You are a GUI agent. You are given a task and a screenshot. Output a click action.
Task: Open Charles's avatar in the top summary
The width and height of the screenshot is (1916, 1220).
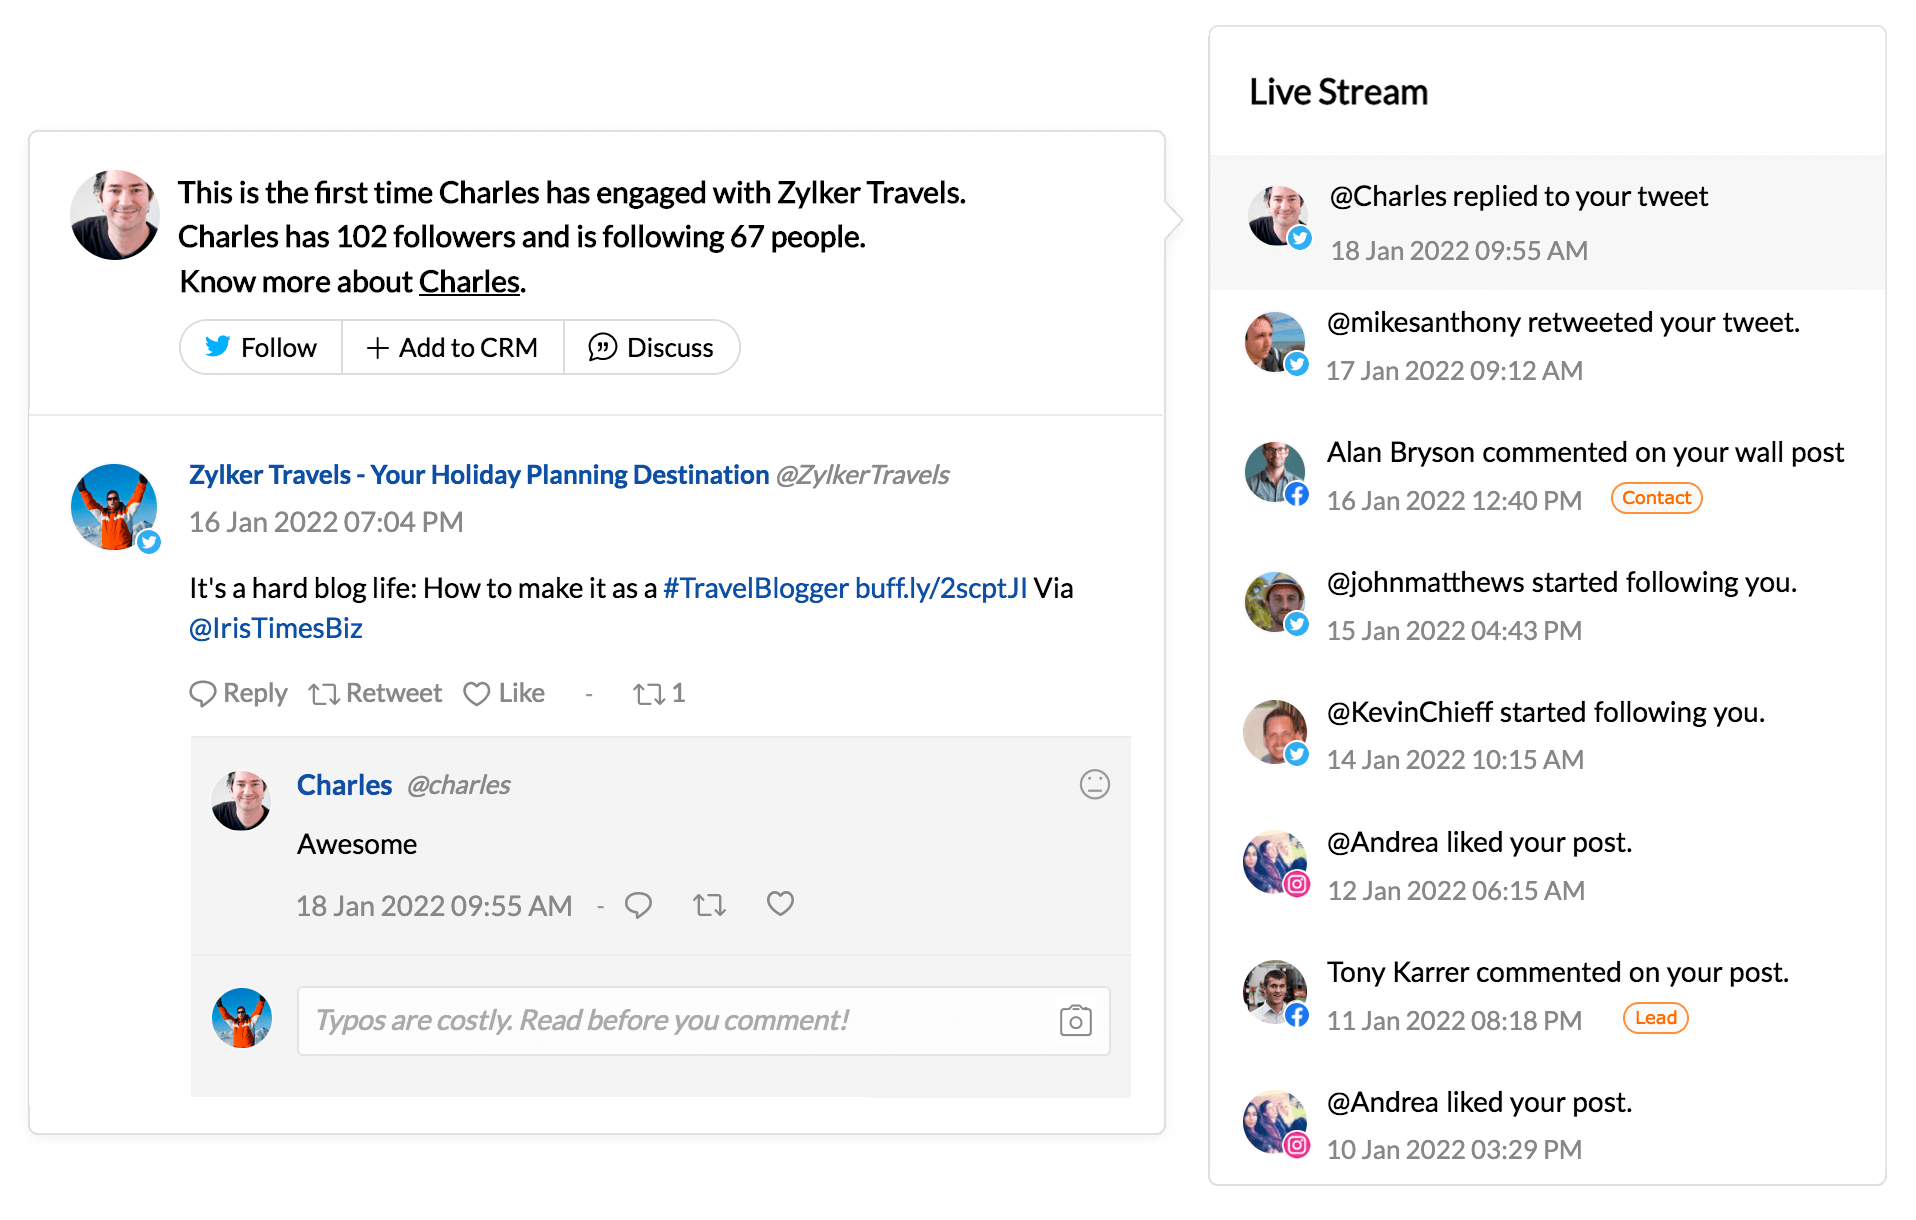(115, 215)
